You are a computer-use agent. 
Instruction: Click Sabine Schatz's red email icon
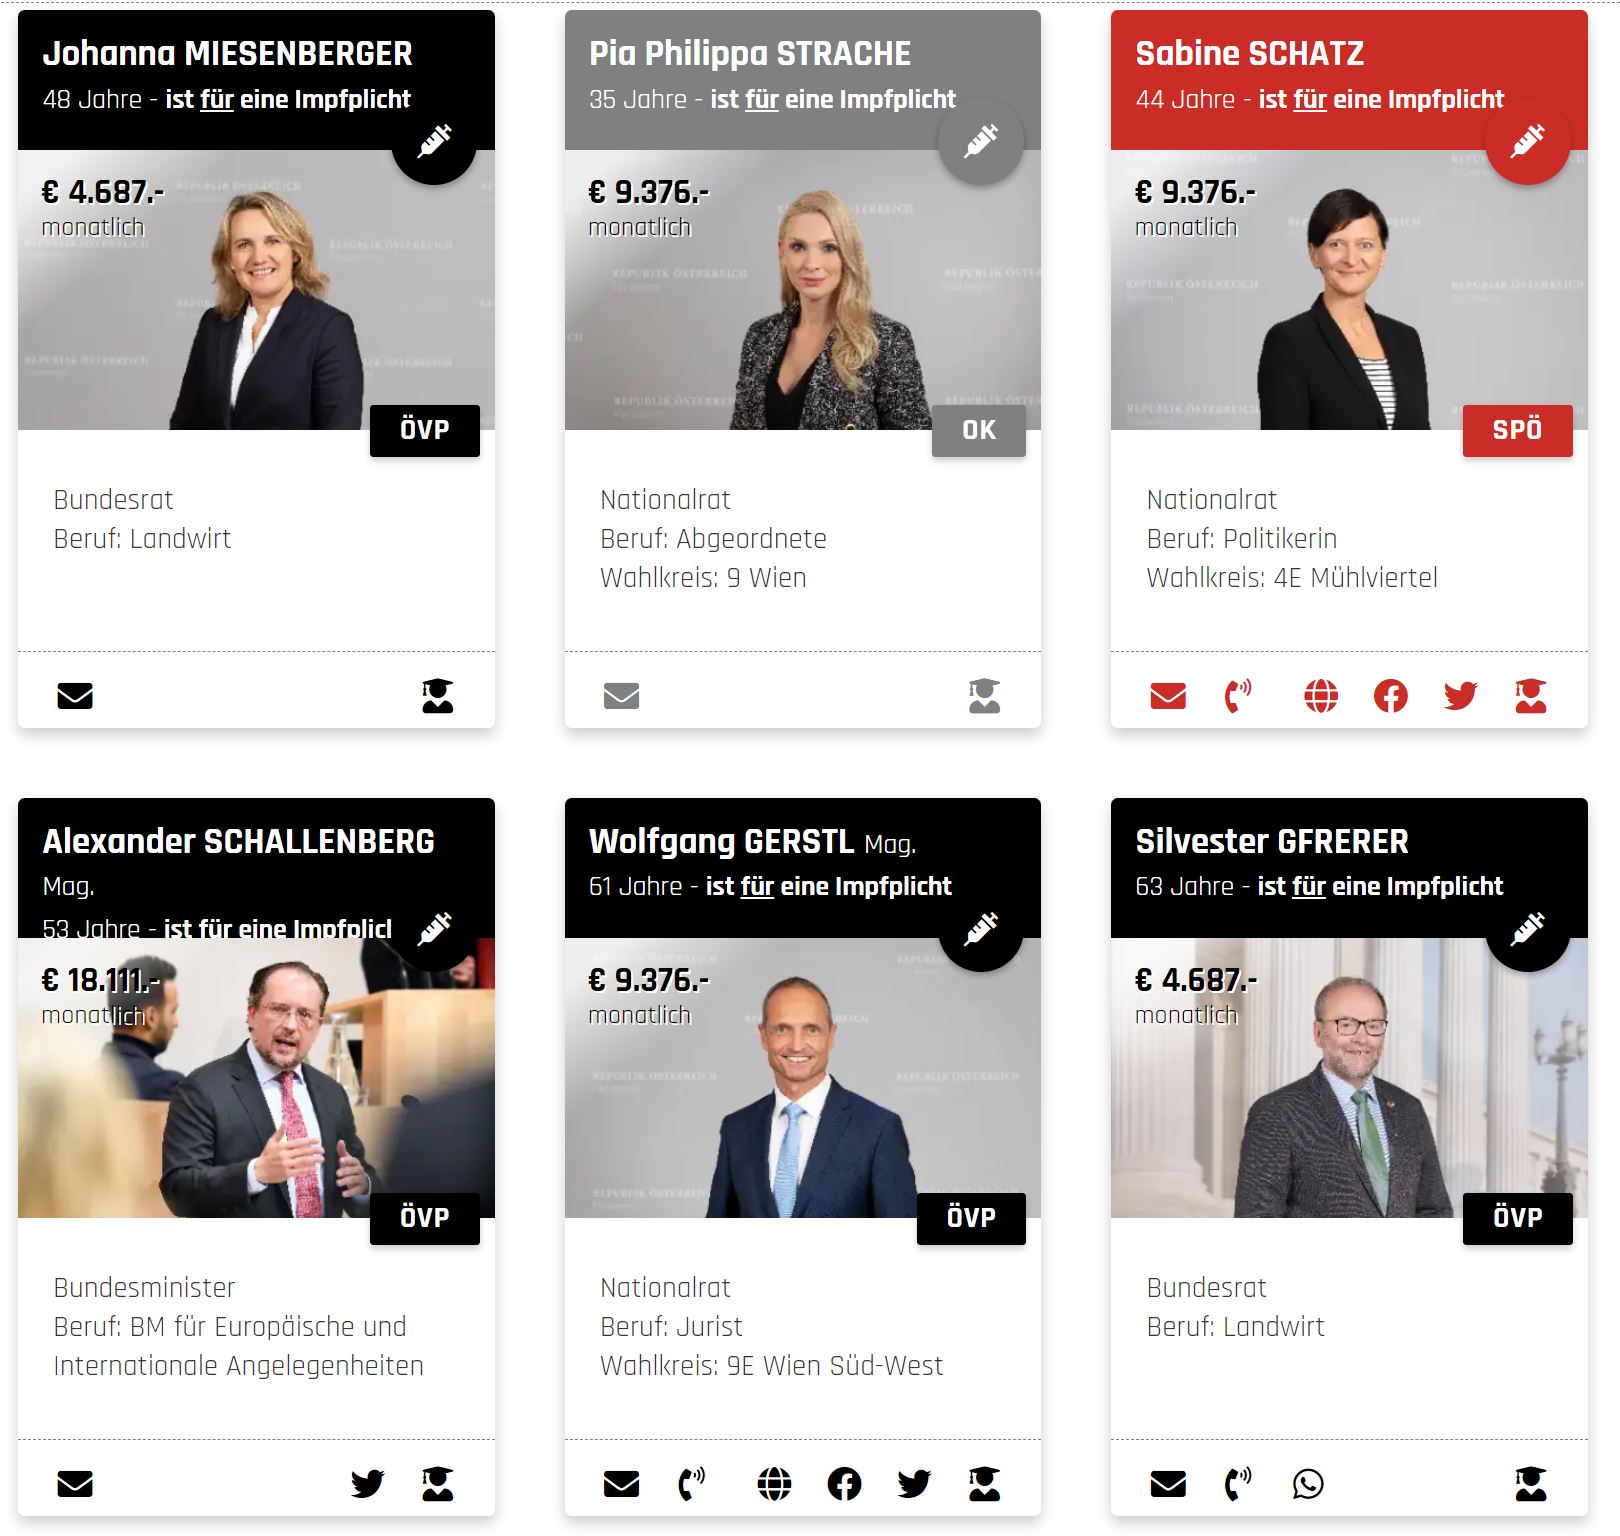pyautogui.click(x=1168, y=695)
